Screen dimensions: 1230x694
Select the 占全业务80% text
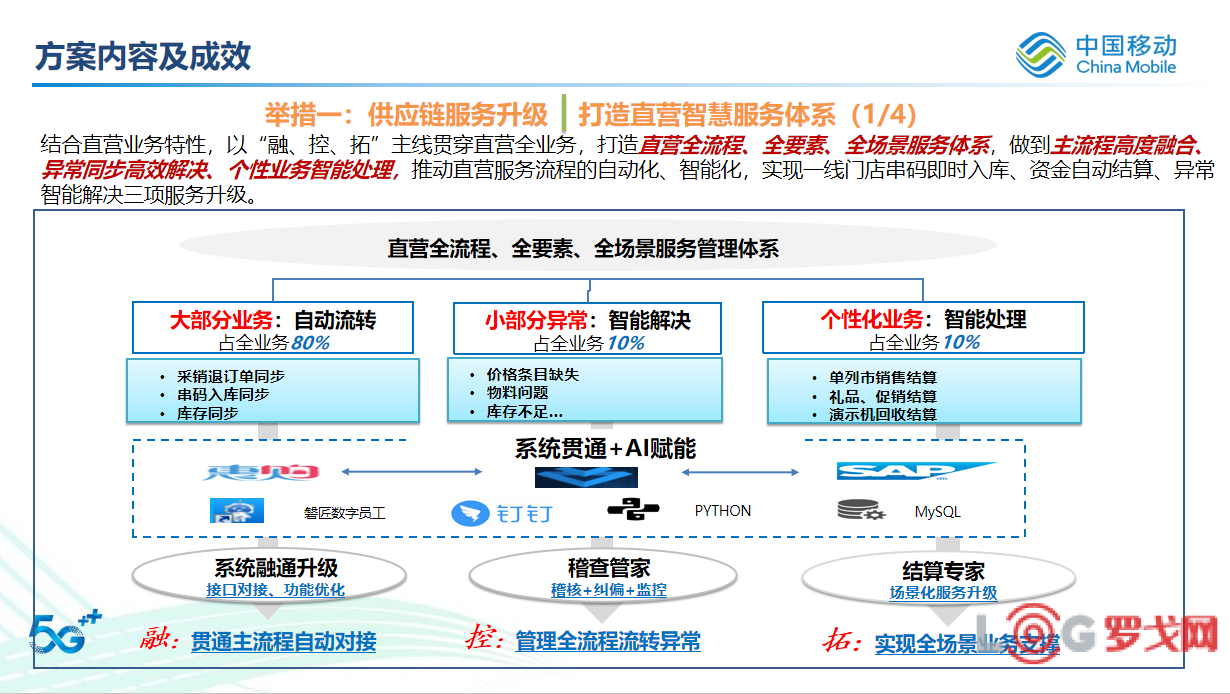click(x=272, y=342)
